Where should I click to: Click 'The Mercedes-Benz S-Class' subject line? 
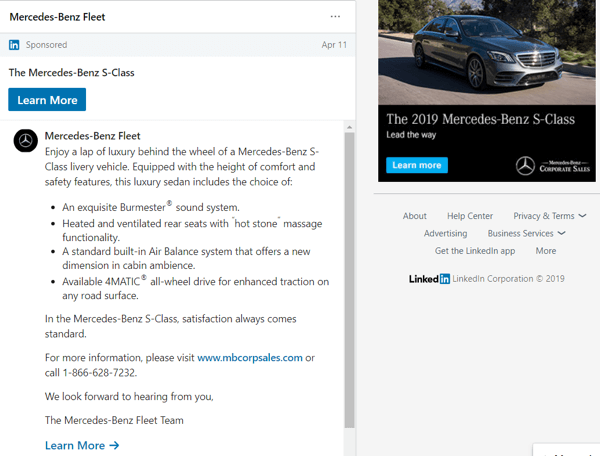[72, 73]
